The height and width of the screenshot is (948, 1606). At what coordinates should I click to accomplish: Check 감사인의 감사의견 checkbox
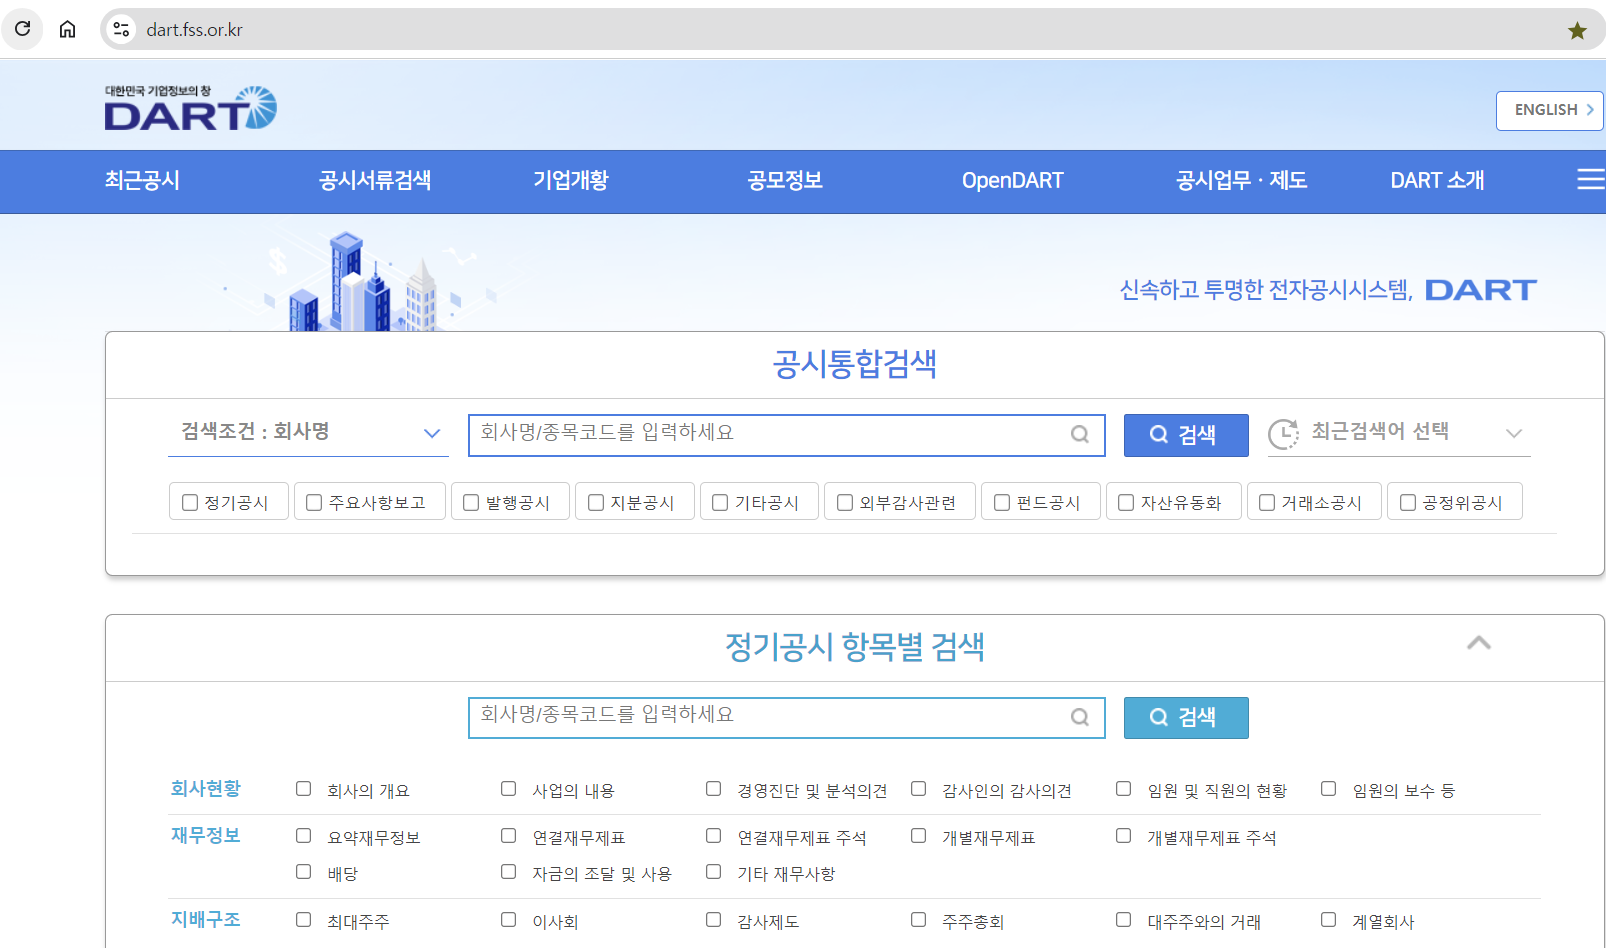click(919, 789)
